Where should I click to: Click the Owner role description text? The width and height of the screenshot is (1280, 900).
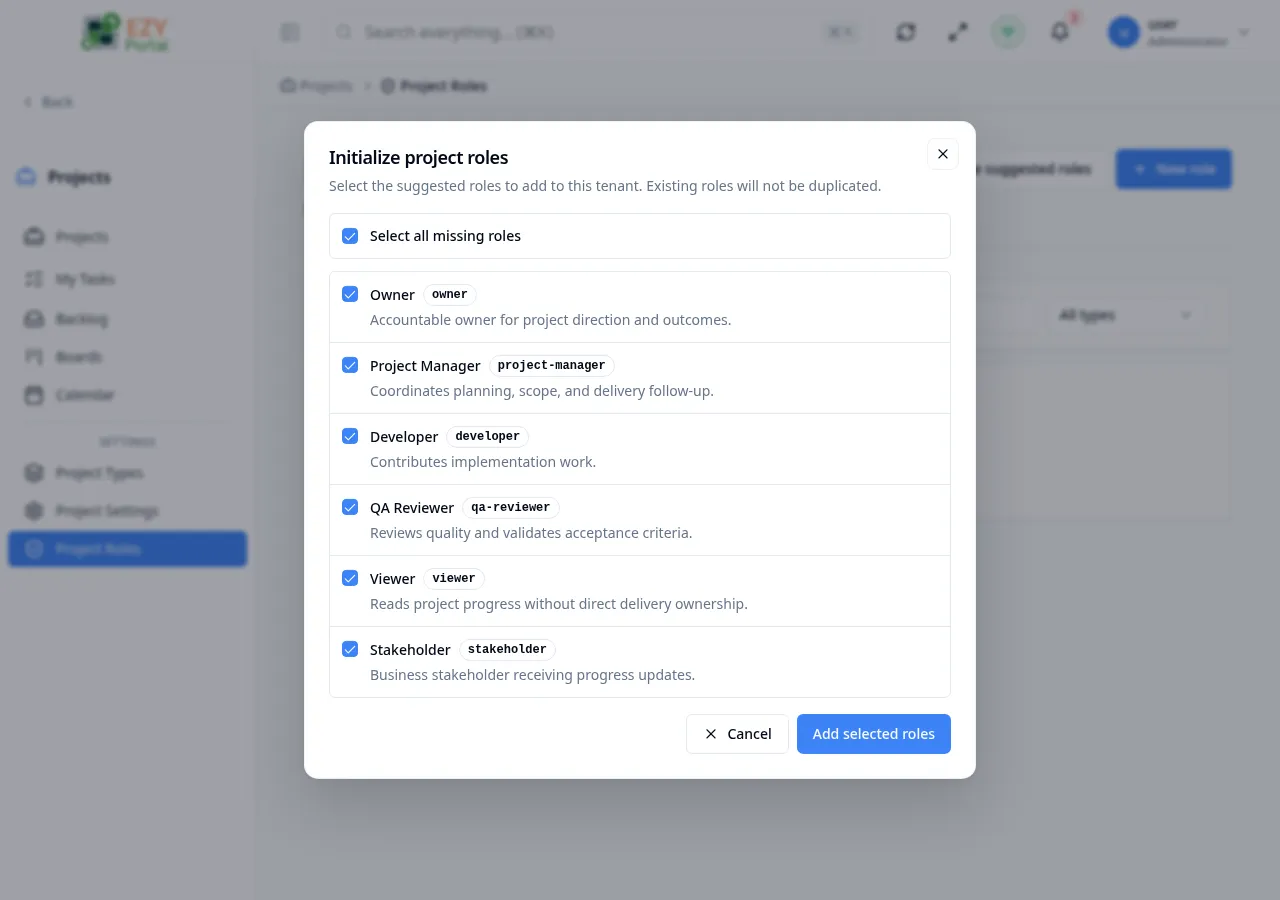(550, 320)
